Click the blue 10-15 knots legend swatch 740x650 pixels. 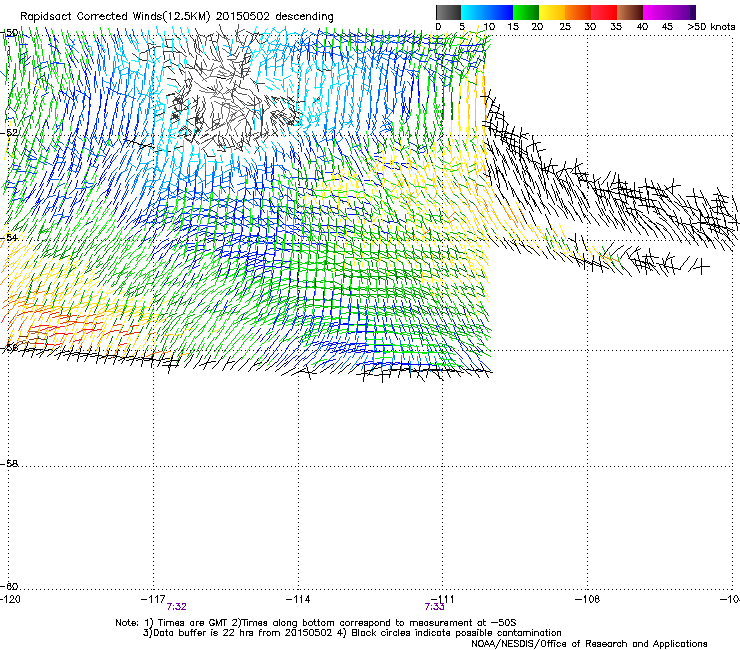[x=500, y=12]
